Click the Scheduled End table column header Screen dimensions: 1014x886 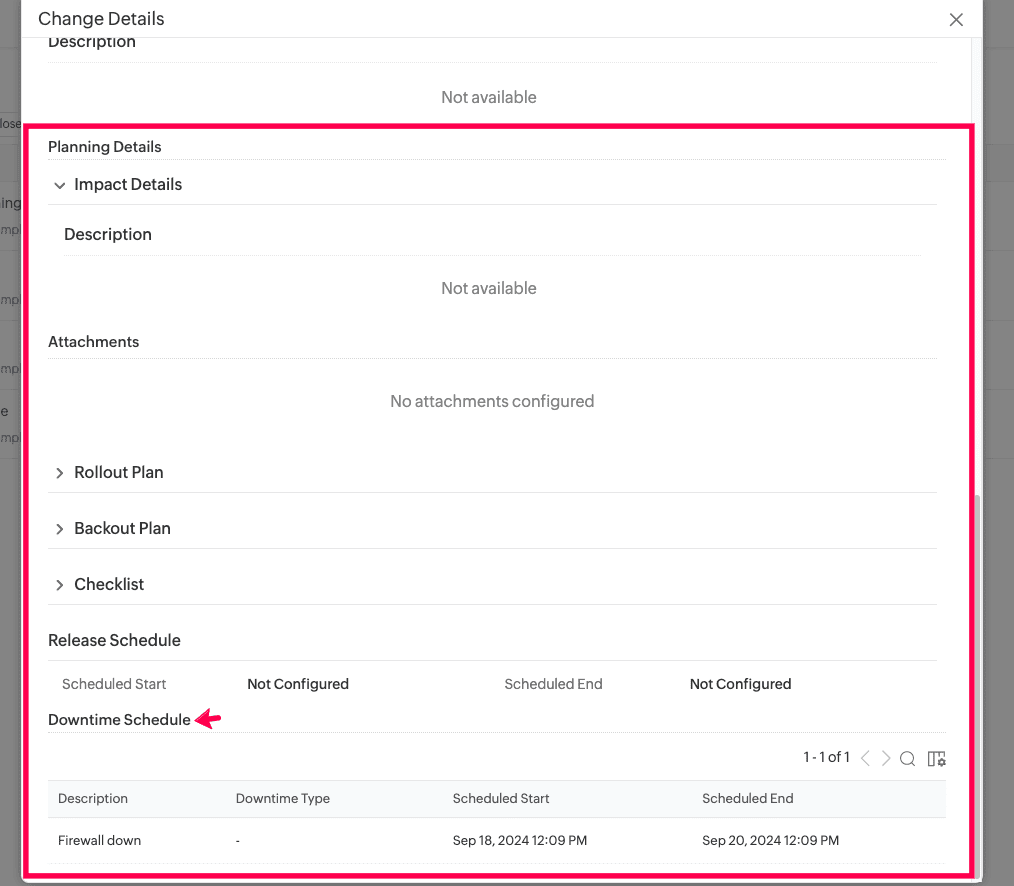coord(747,799)
